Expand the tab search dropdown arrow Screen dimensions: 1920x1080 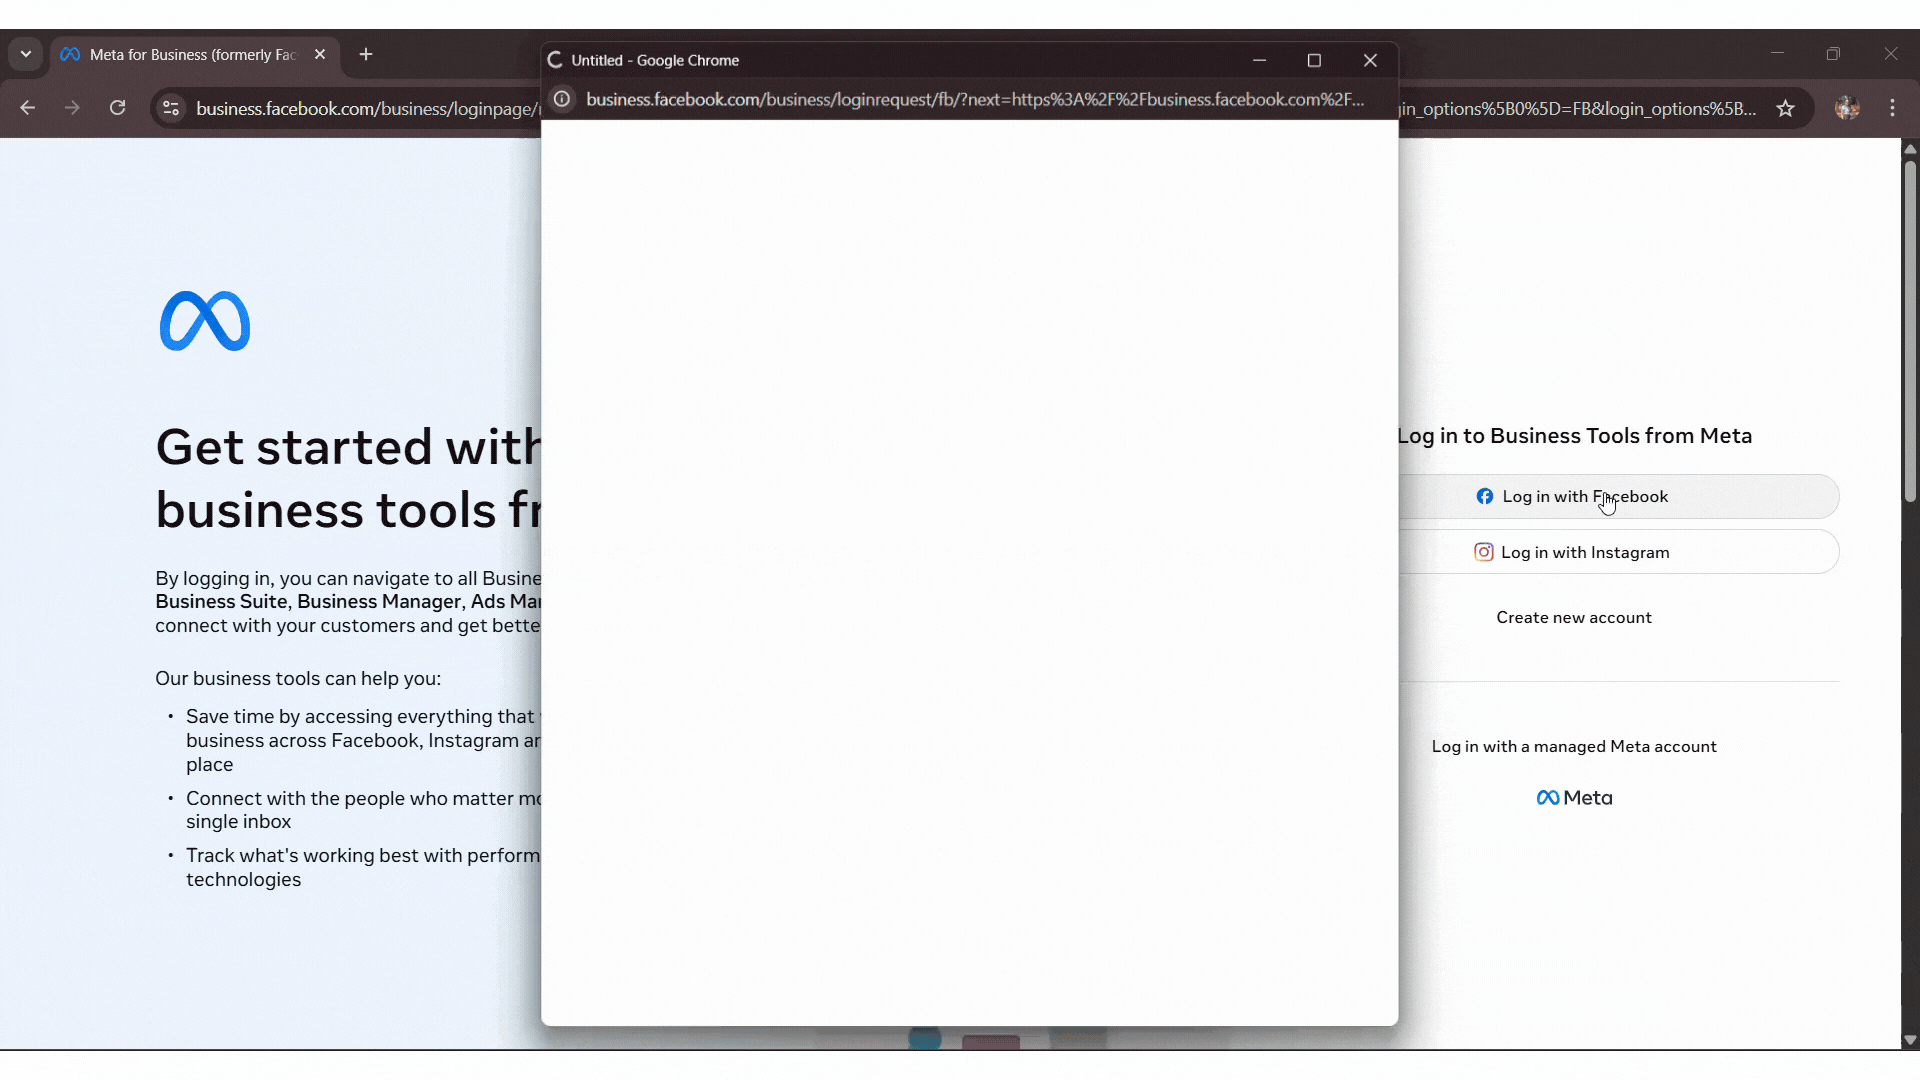click(x=26, y=54)
